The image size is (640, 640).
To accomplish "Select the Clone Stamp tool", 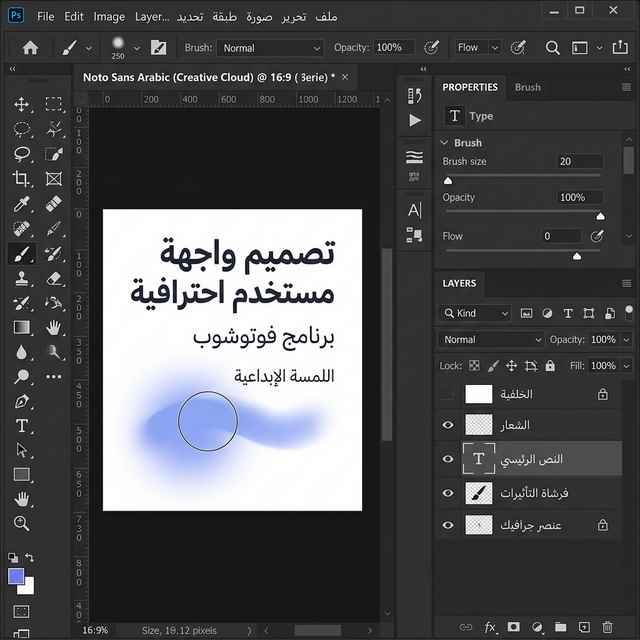I will (x=21, y=278).
